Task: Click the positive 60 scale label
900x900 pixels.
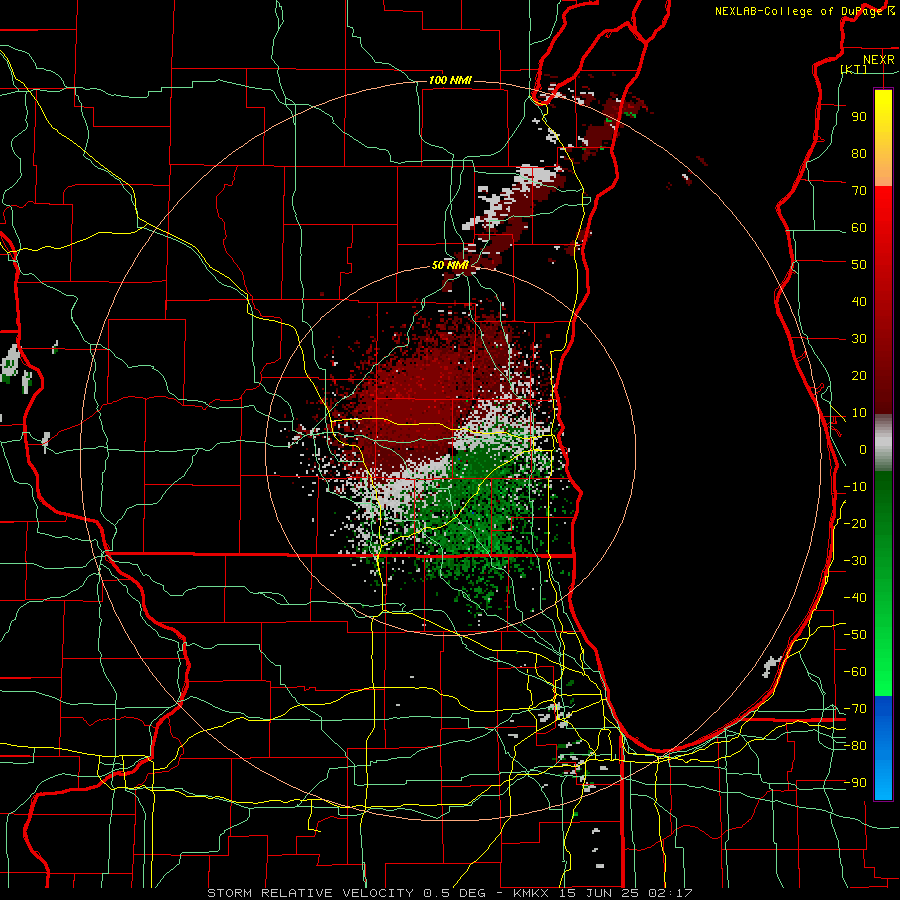Action: click(859, 227)
